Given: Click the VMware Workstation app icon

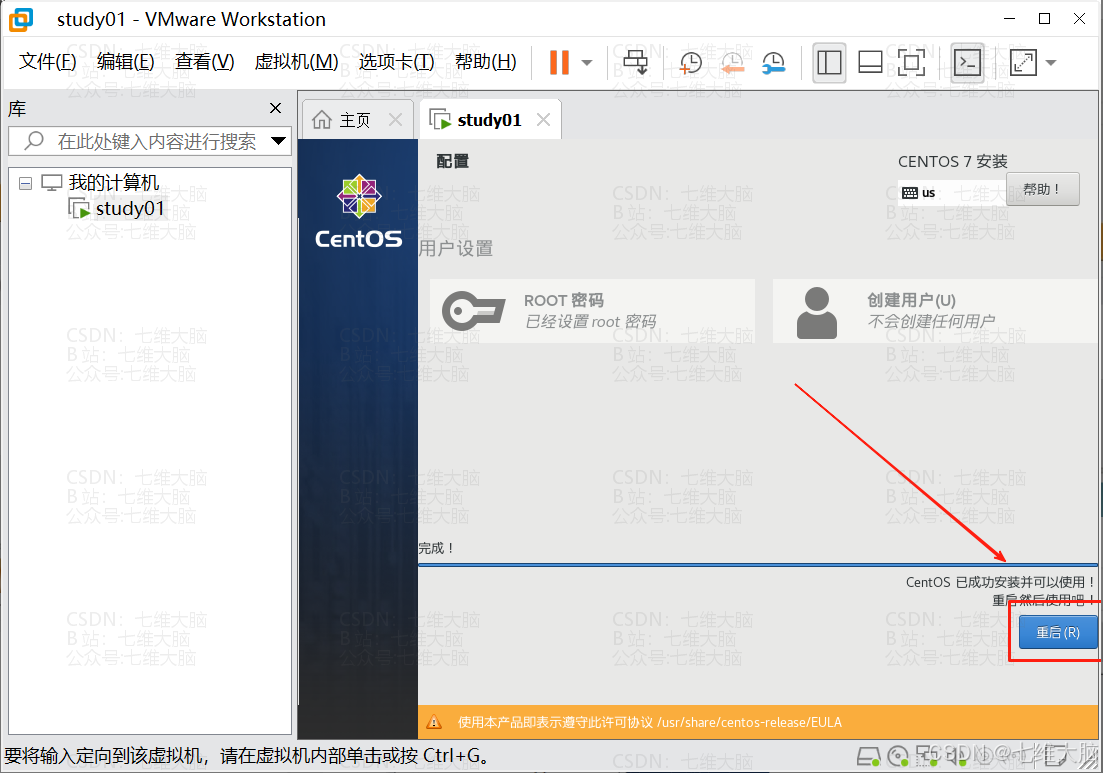Looking at the screenshot, I should point(21,19).
